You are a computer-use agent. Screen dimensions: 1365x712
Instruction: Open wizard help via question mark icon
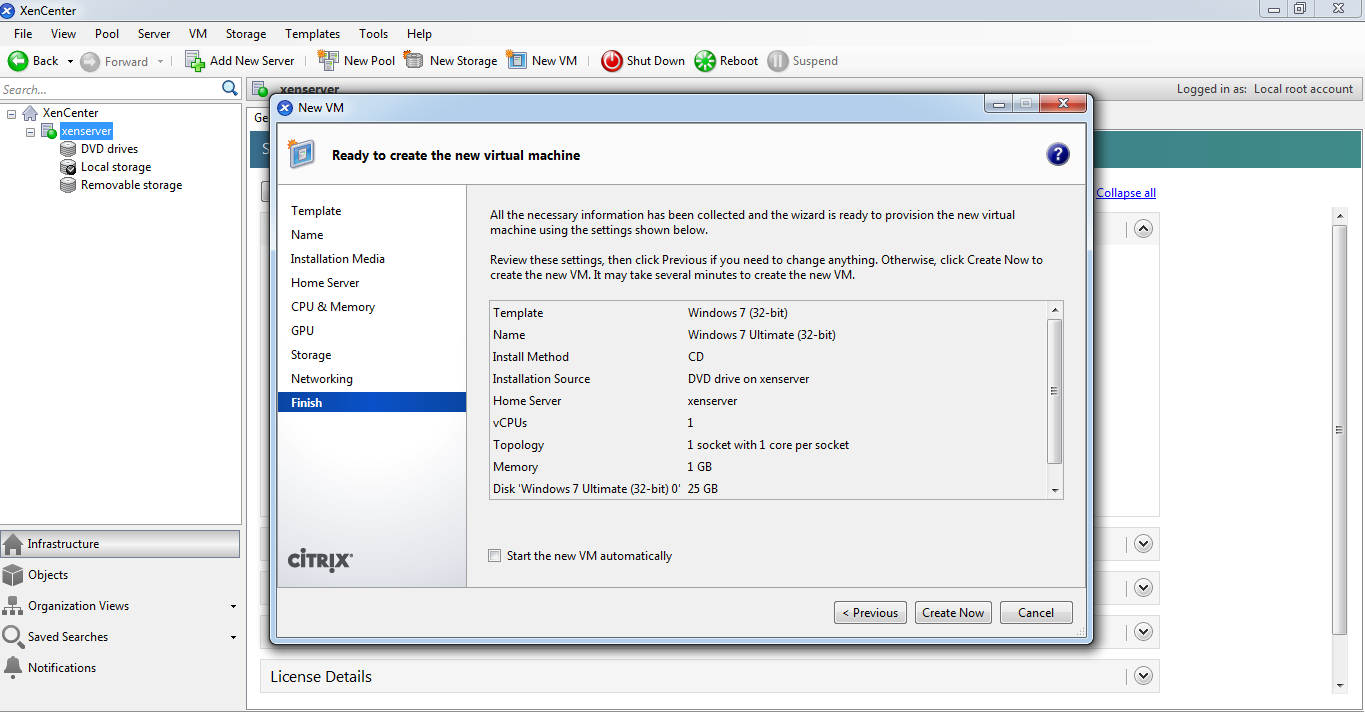tap(1058, 154)
